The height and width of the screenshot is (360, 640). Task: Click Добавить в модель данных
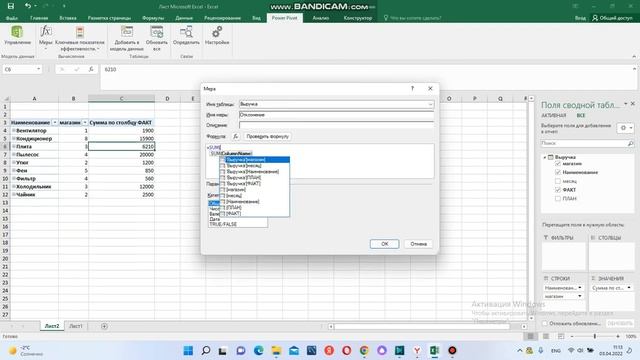[x=127, y=38]
